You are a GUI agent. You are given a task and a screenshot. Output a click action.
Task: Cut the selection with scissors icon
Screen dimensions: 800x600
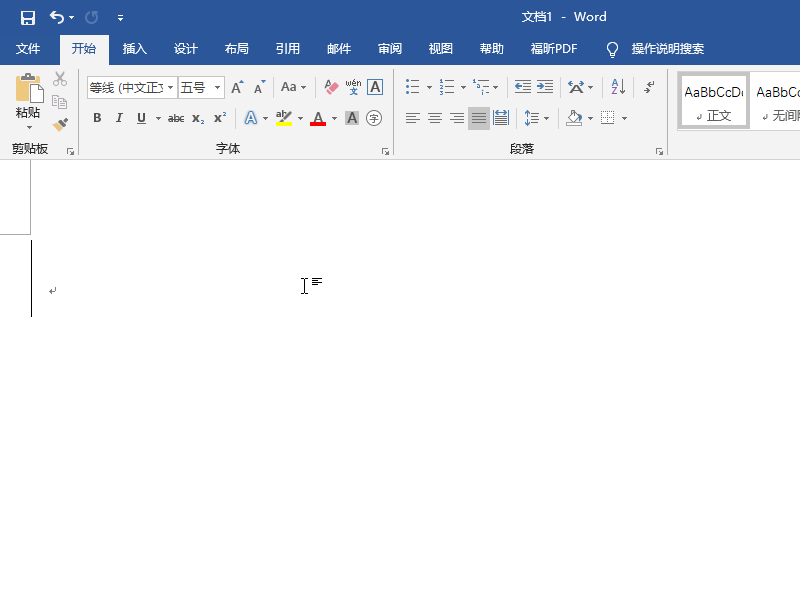(60, 79)
